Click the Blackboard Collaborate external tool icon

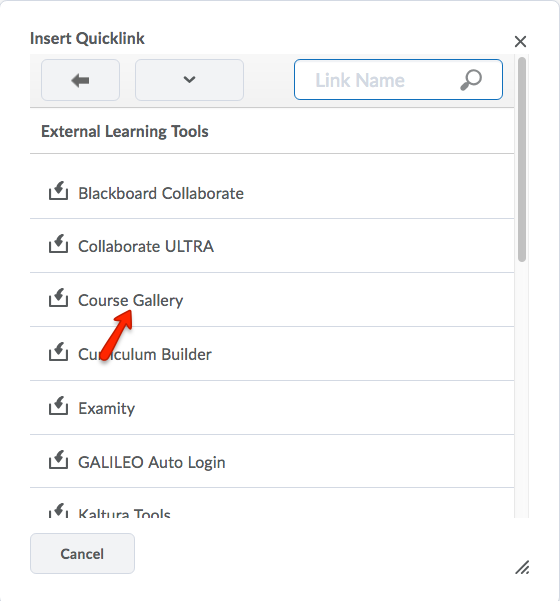(58, 191)
